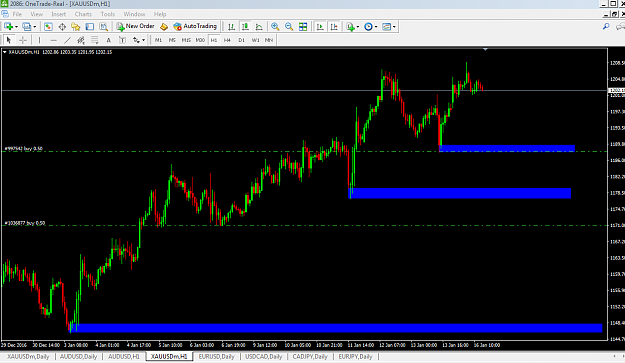Switch to the XAUUSDm,Daily chart tab

[x=28, y=357]
